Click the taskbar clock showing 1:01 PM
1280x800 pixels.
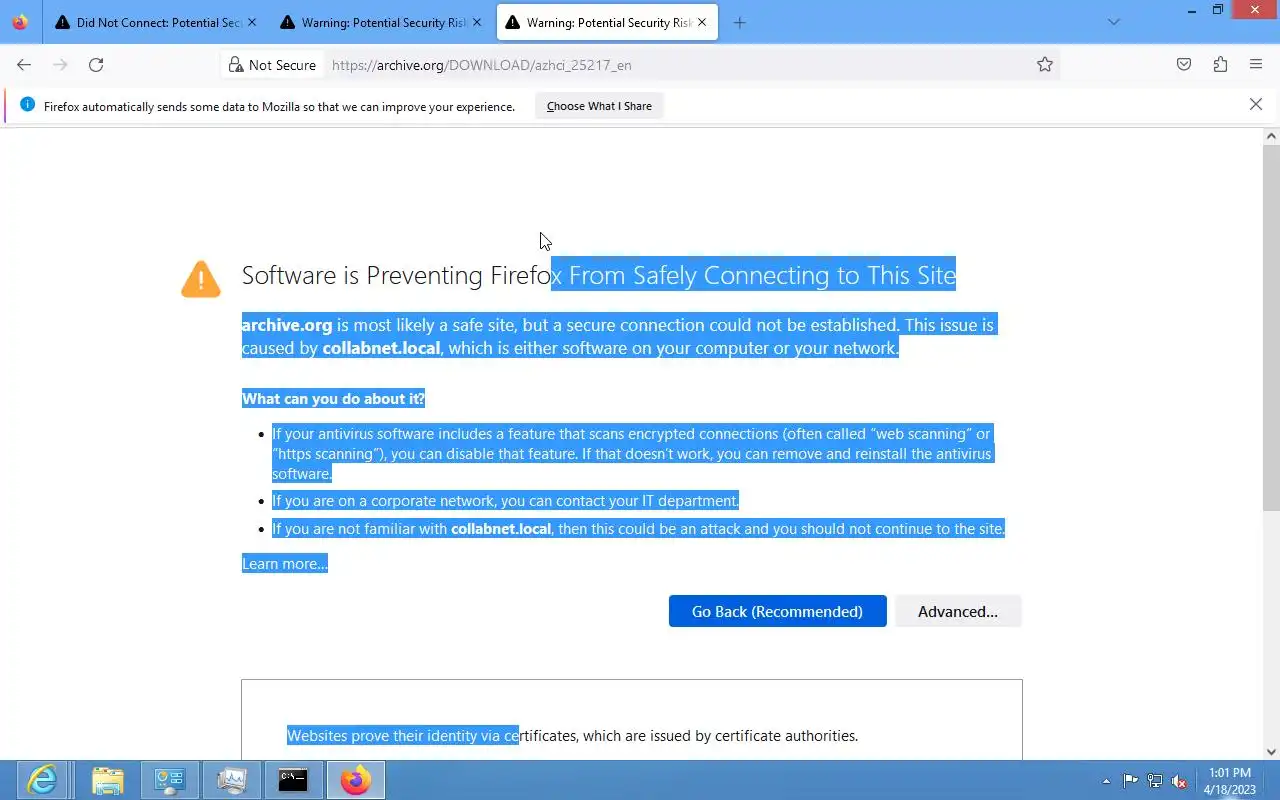[1230, 781]
